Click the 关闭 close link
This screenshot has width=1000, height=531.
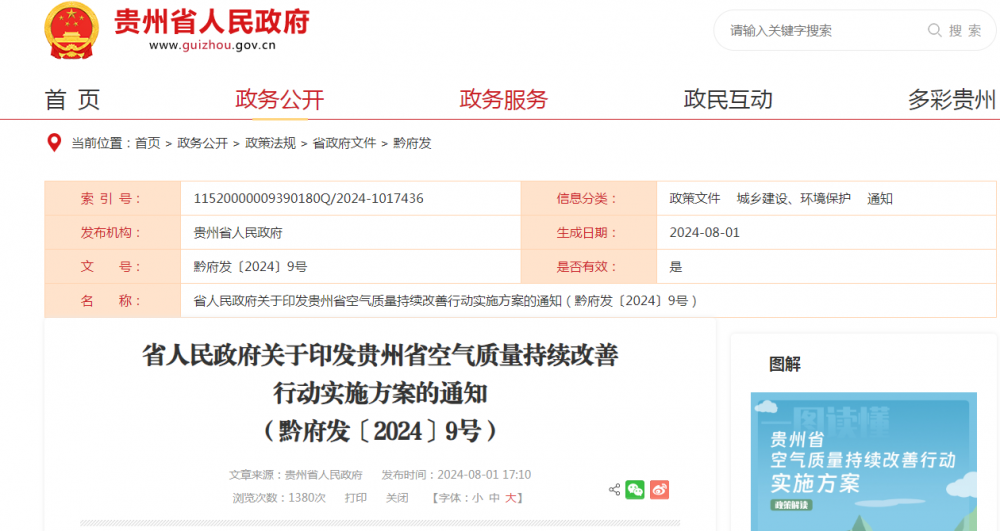pos(397,498)
